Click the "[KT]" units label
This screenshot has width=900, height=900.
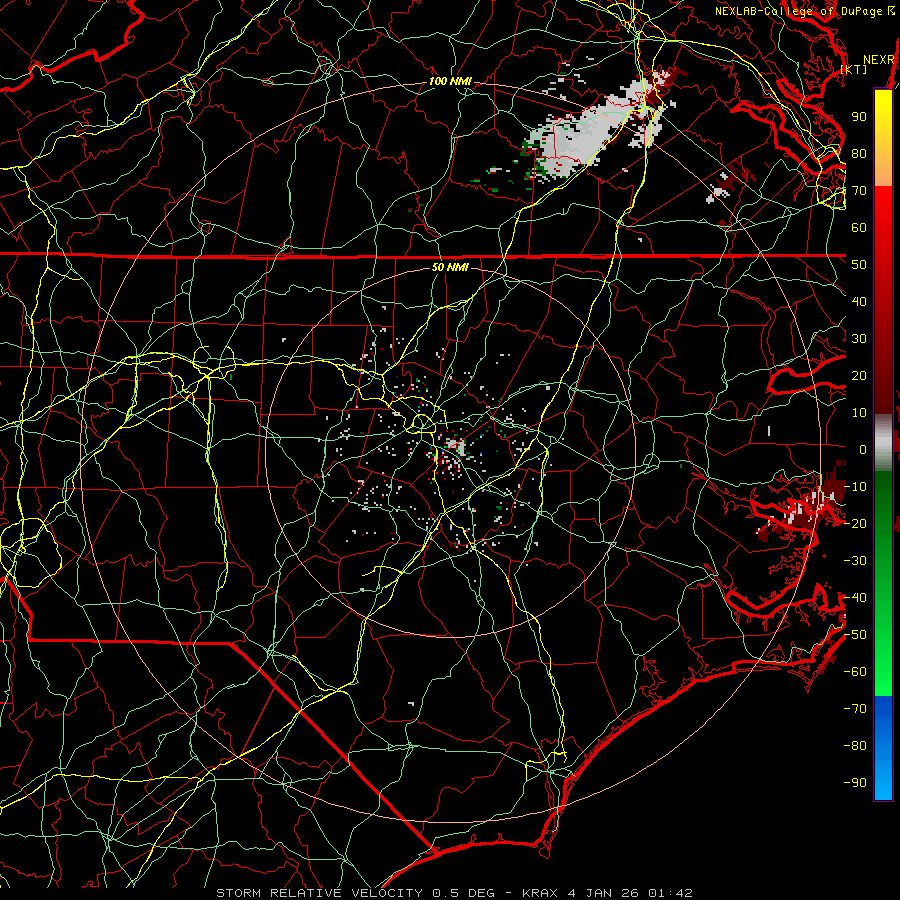pos(854,69)
